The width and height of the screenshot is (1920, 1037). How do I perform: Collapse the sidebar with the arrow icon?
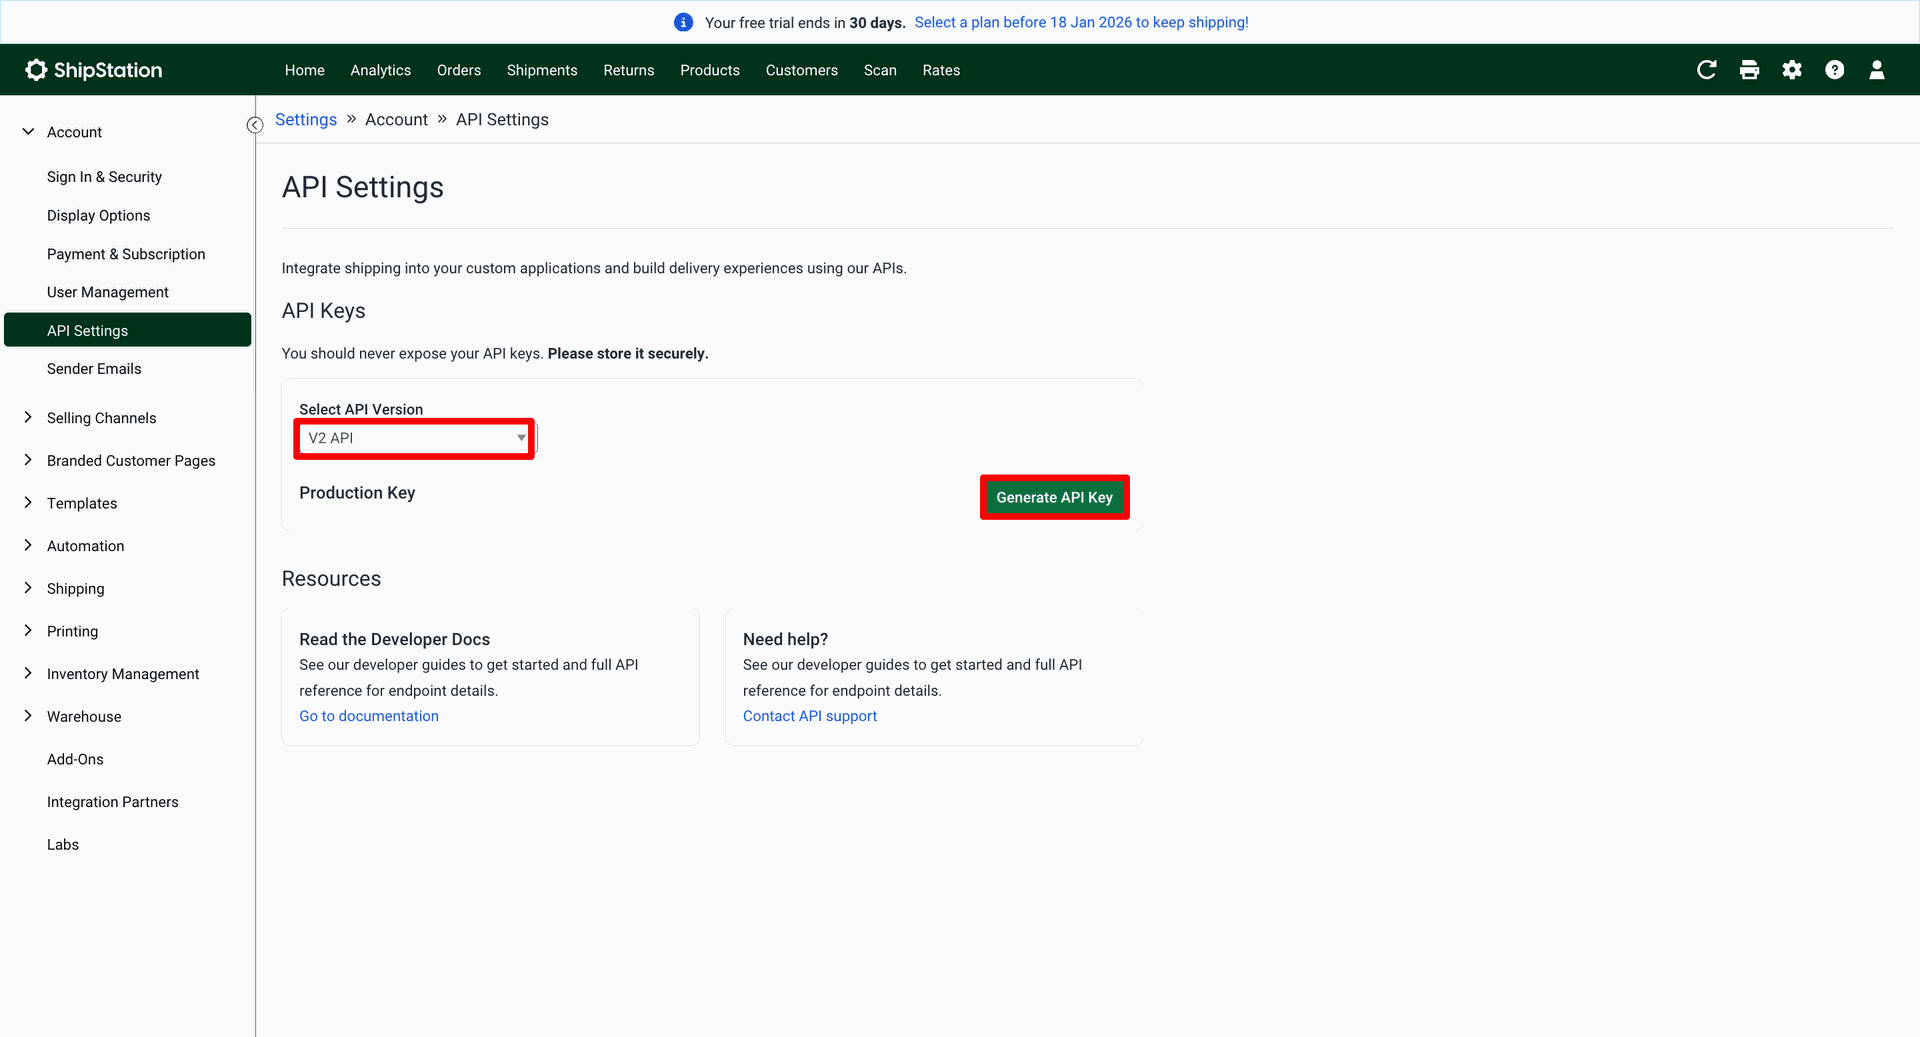(x=255, y=124)
